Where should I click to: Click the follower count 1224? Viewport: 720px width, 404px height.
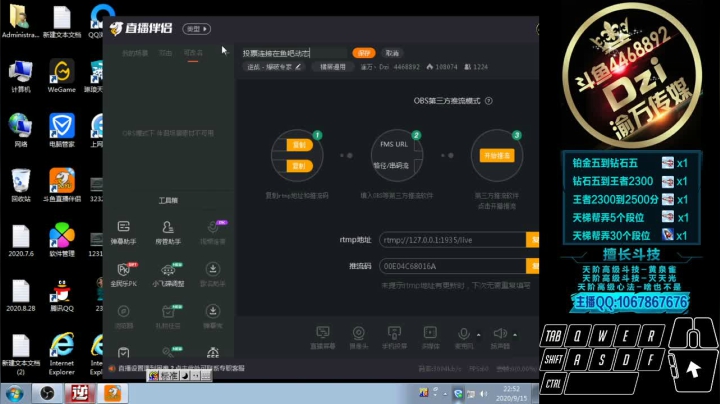[476, 67]
